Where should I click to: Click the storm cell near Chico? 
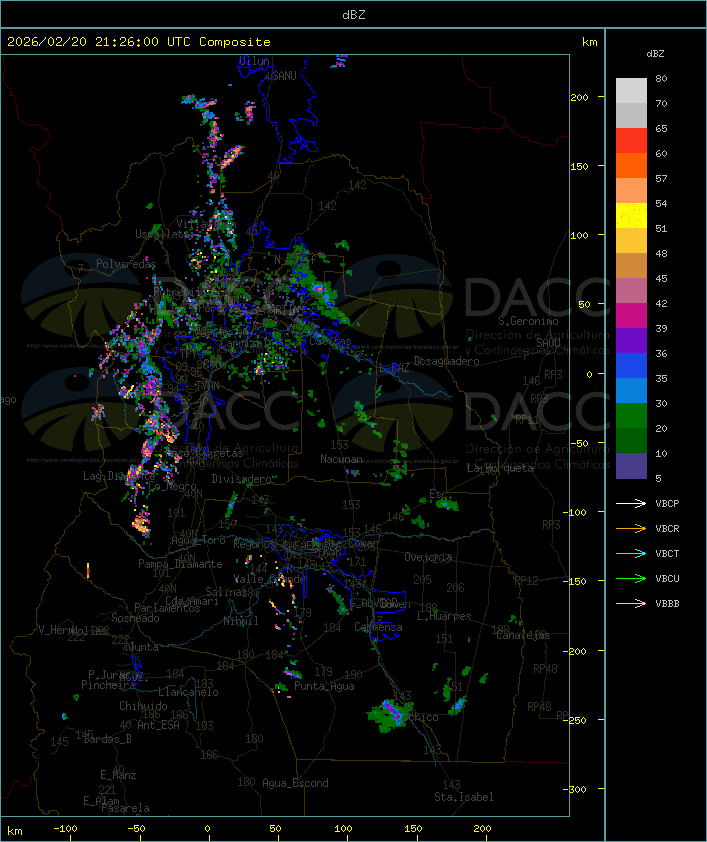coord(390,714)
